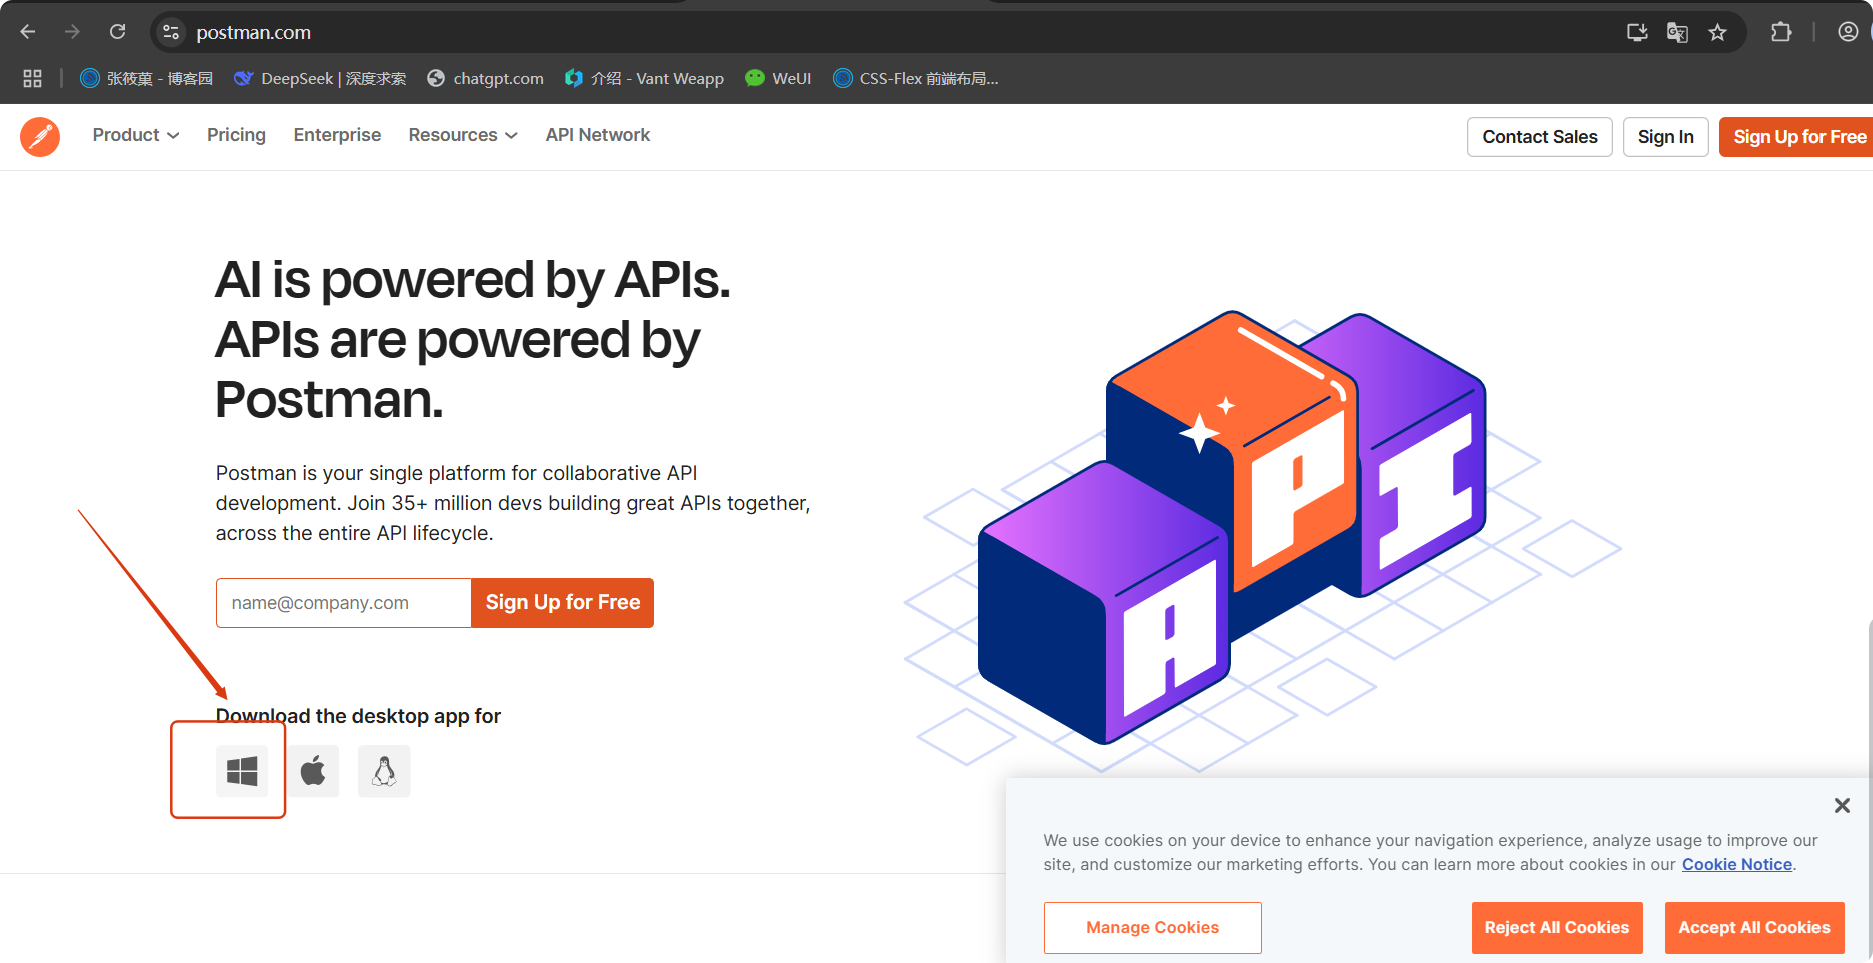Reload the current page
Screen dimensions: 1873x963
117,32
